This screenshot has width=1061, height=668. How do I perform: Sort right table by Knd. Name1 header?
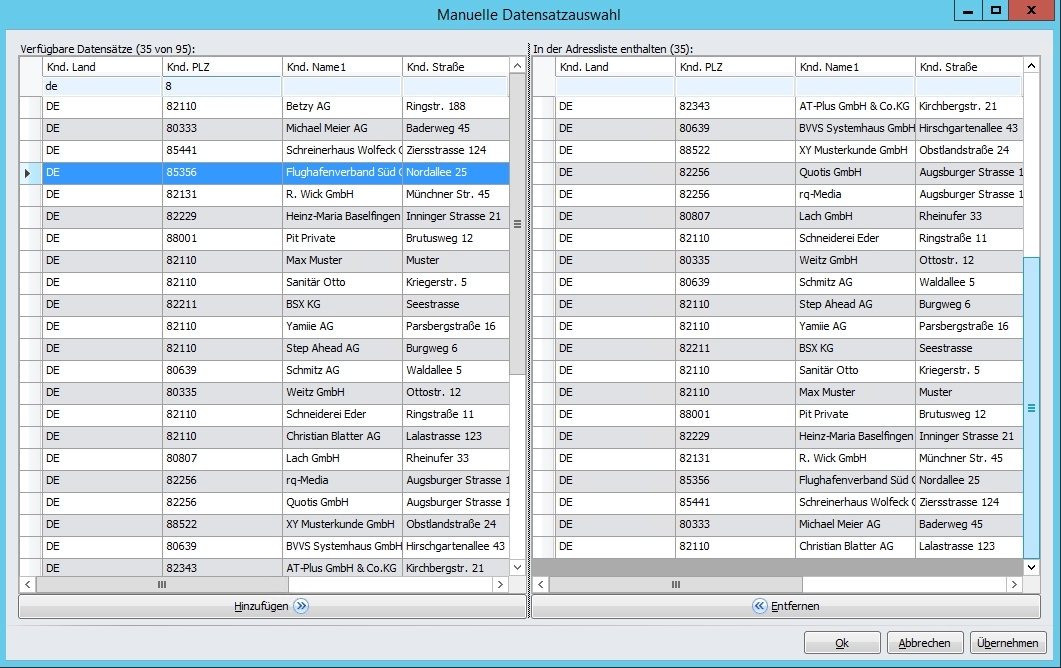point(855,67)
